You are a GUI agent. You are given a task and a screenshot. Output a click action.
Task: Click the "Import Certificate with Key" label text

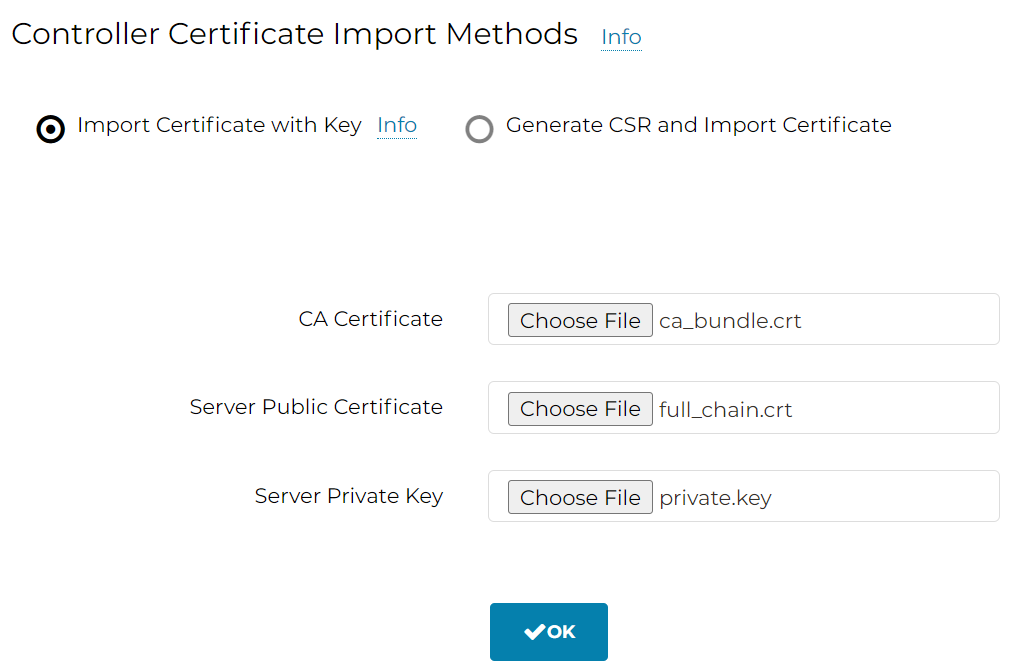click(x=219, y=125)
